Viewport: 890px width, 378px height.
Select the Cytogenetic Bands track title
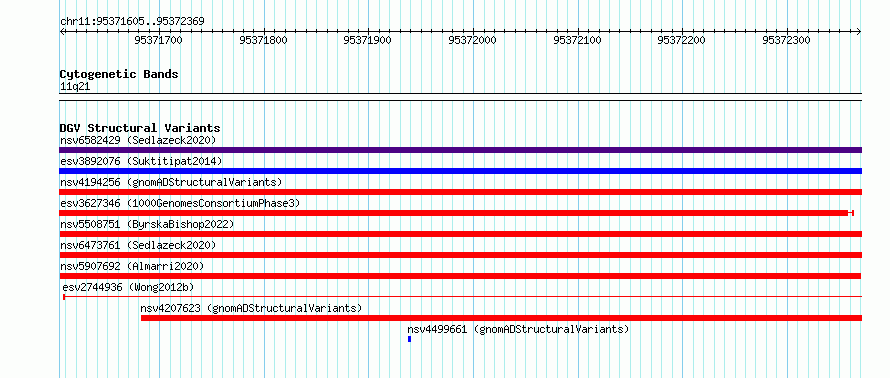pyautogui.click(x=119, y=74)
